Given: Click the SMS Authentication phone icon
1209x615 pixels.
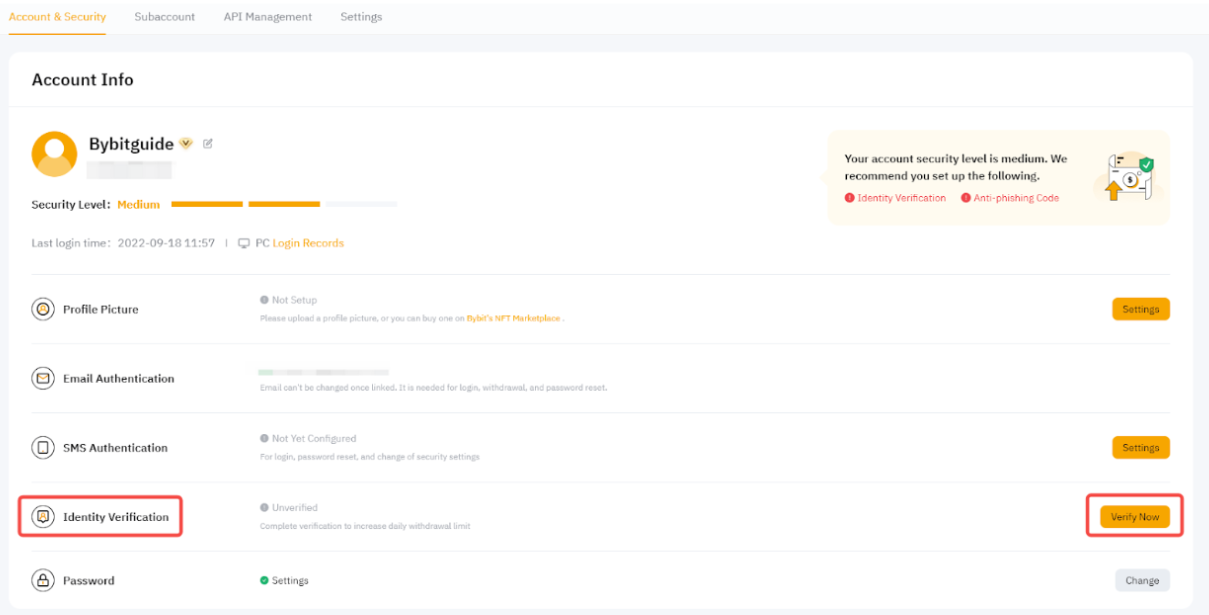Looking at the screenshot, I should (43, 448).
